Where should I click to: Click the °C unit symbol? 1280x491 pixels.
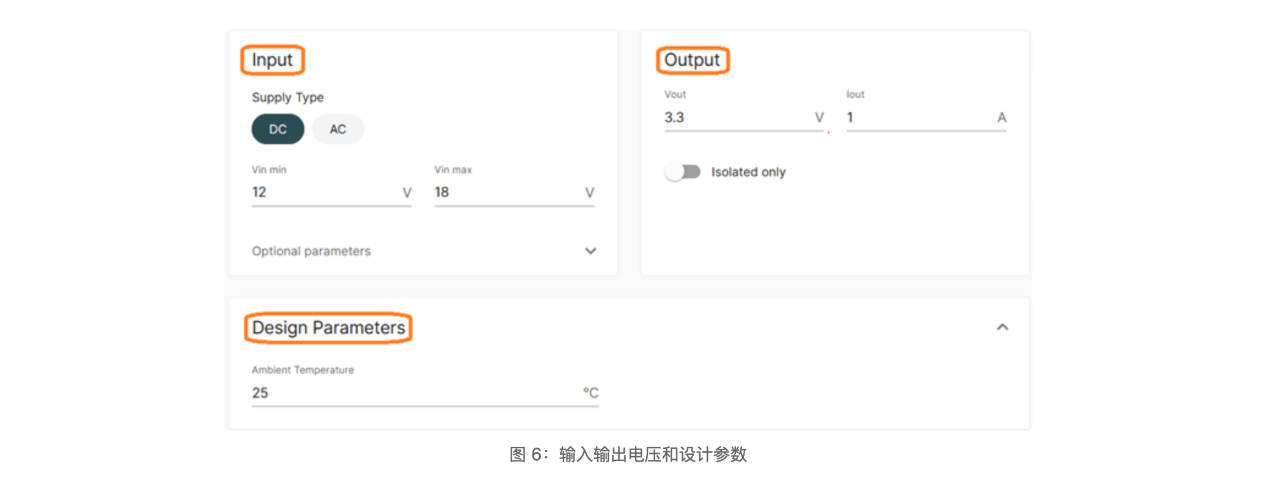591,393
